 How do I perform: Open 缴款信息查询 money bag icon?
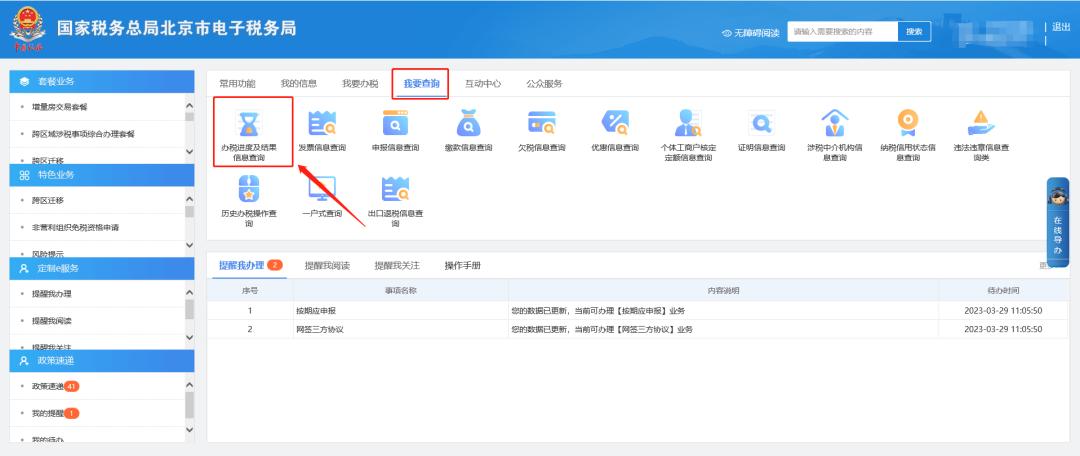468,124
